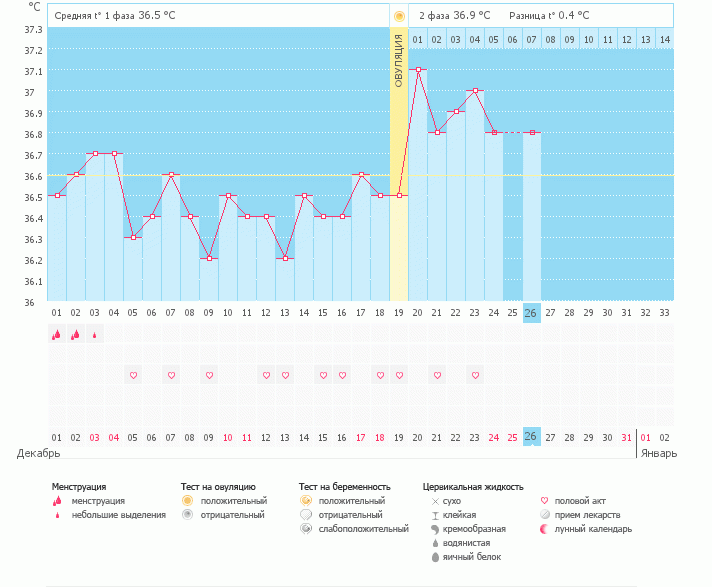
Task: Click highlighted cycle day 26 below the graph
Action: point(531,312)
